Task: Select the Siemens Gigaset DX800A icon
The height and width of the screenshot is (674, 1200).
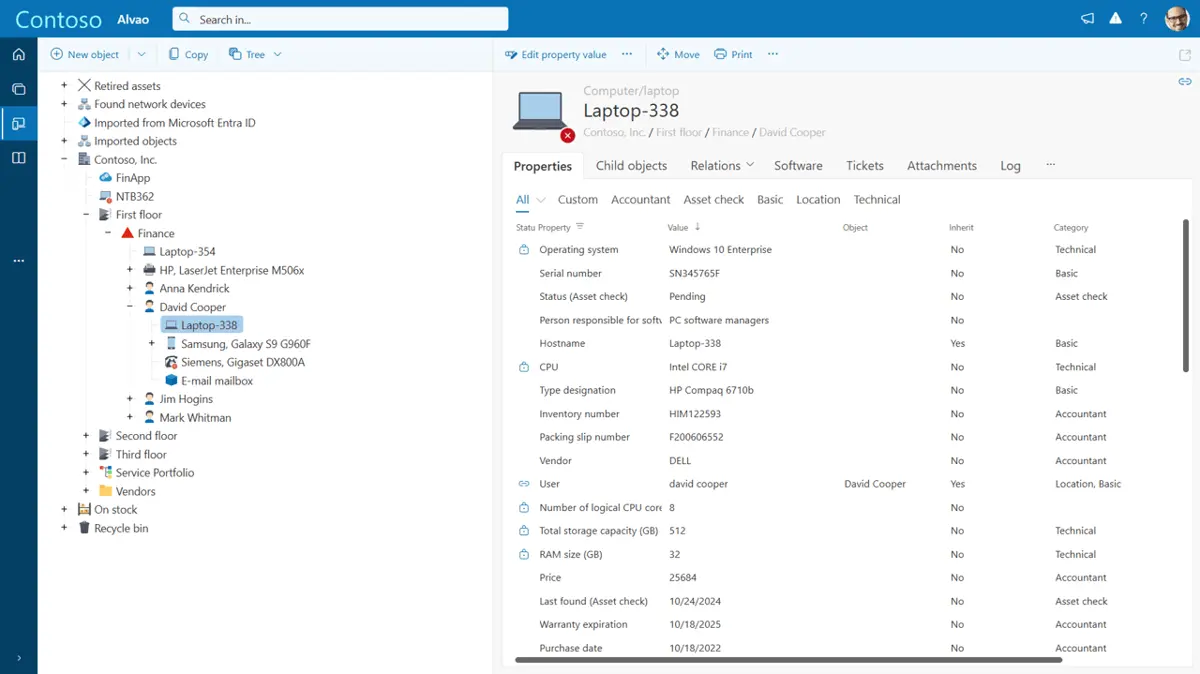Action: tap(171, 362)
